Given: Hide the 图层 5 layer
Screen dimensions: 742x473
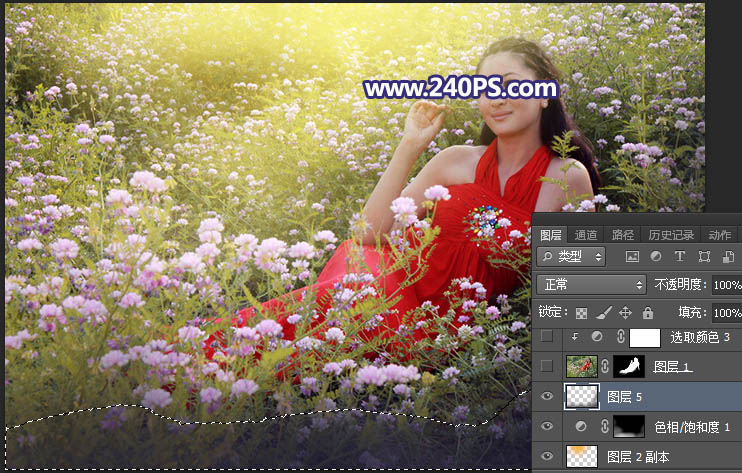Looking at the screenshot, I should [545, 396].
